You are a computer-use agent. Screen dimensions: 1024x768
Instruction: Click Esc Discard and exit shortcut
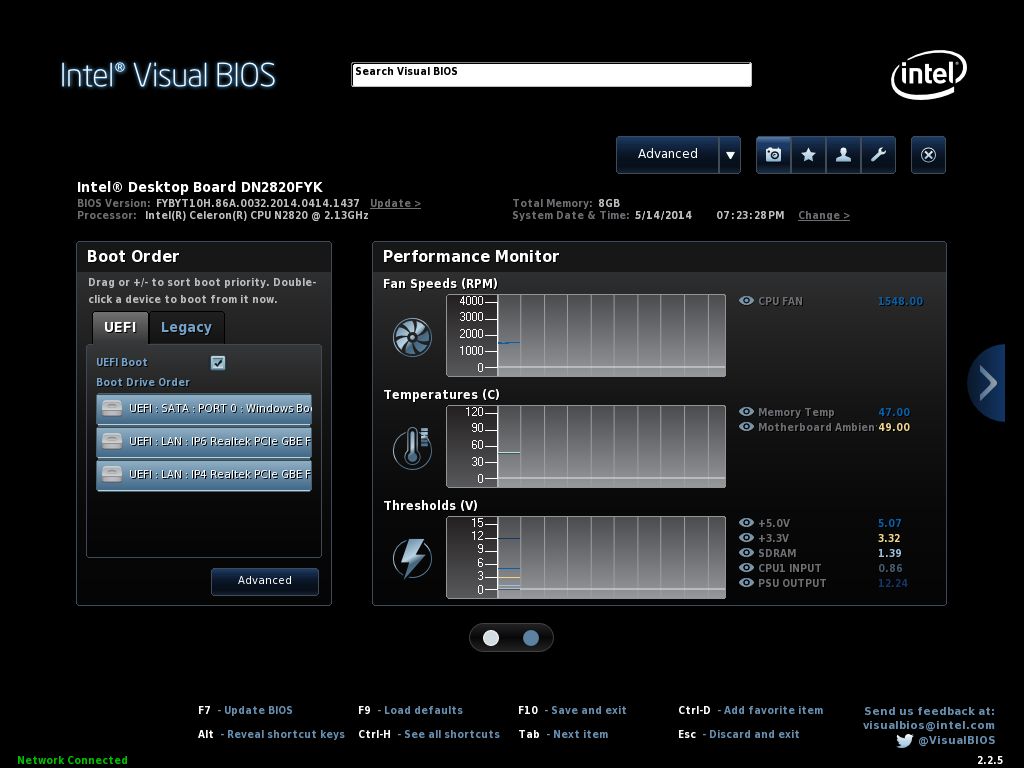pyautogui.click(x=739, y=735)
